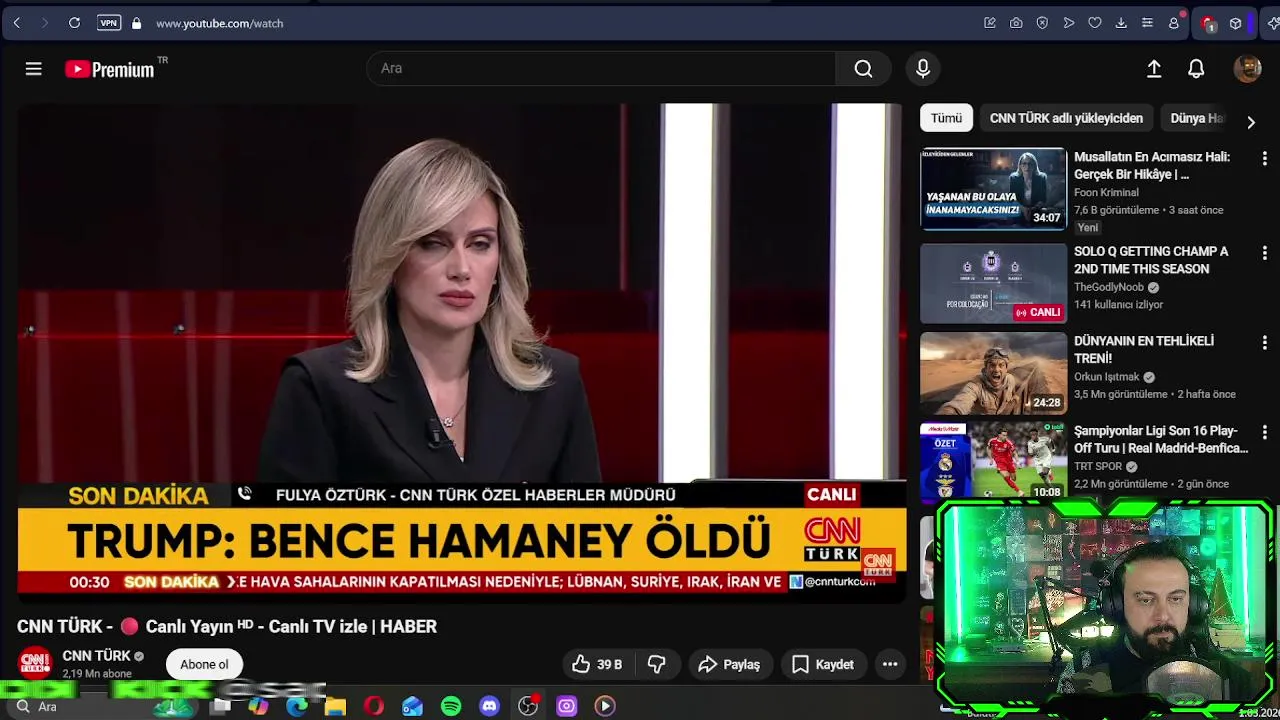
Task: Click the 'Paylaş' share button
Action: [729, 664]
